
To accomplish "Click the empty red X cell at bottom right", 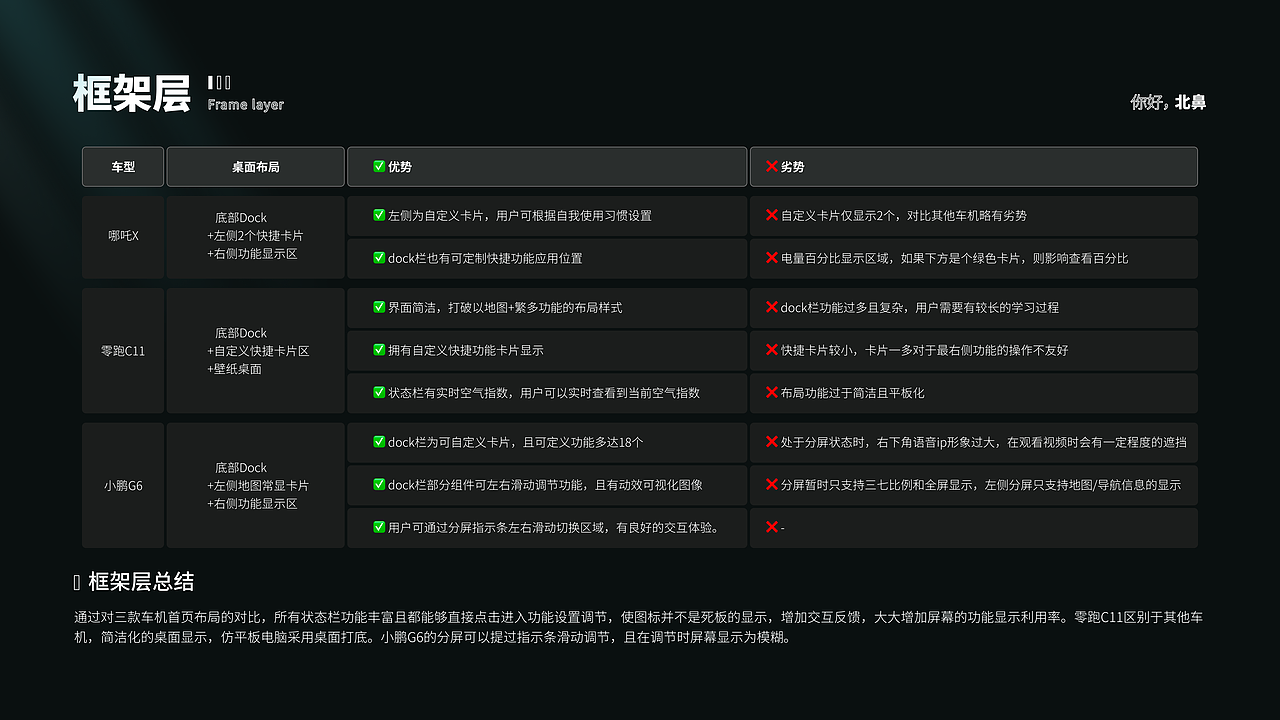I will point(770,527).
